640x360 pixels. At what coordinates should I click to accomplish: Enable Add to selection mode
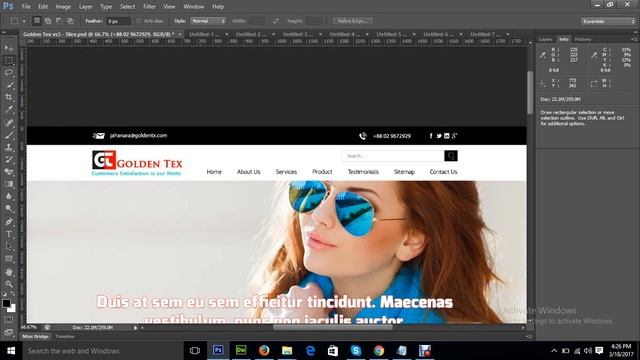(x=48, y=20)
